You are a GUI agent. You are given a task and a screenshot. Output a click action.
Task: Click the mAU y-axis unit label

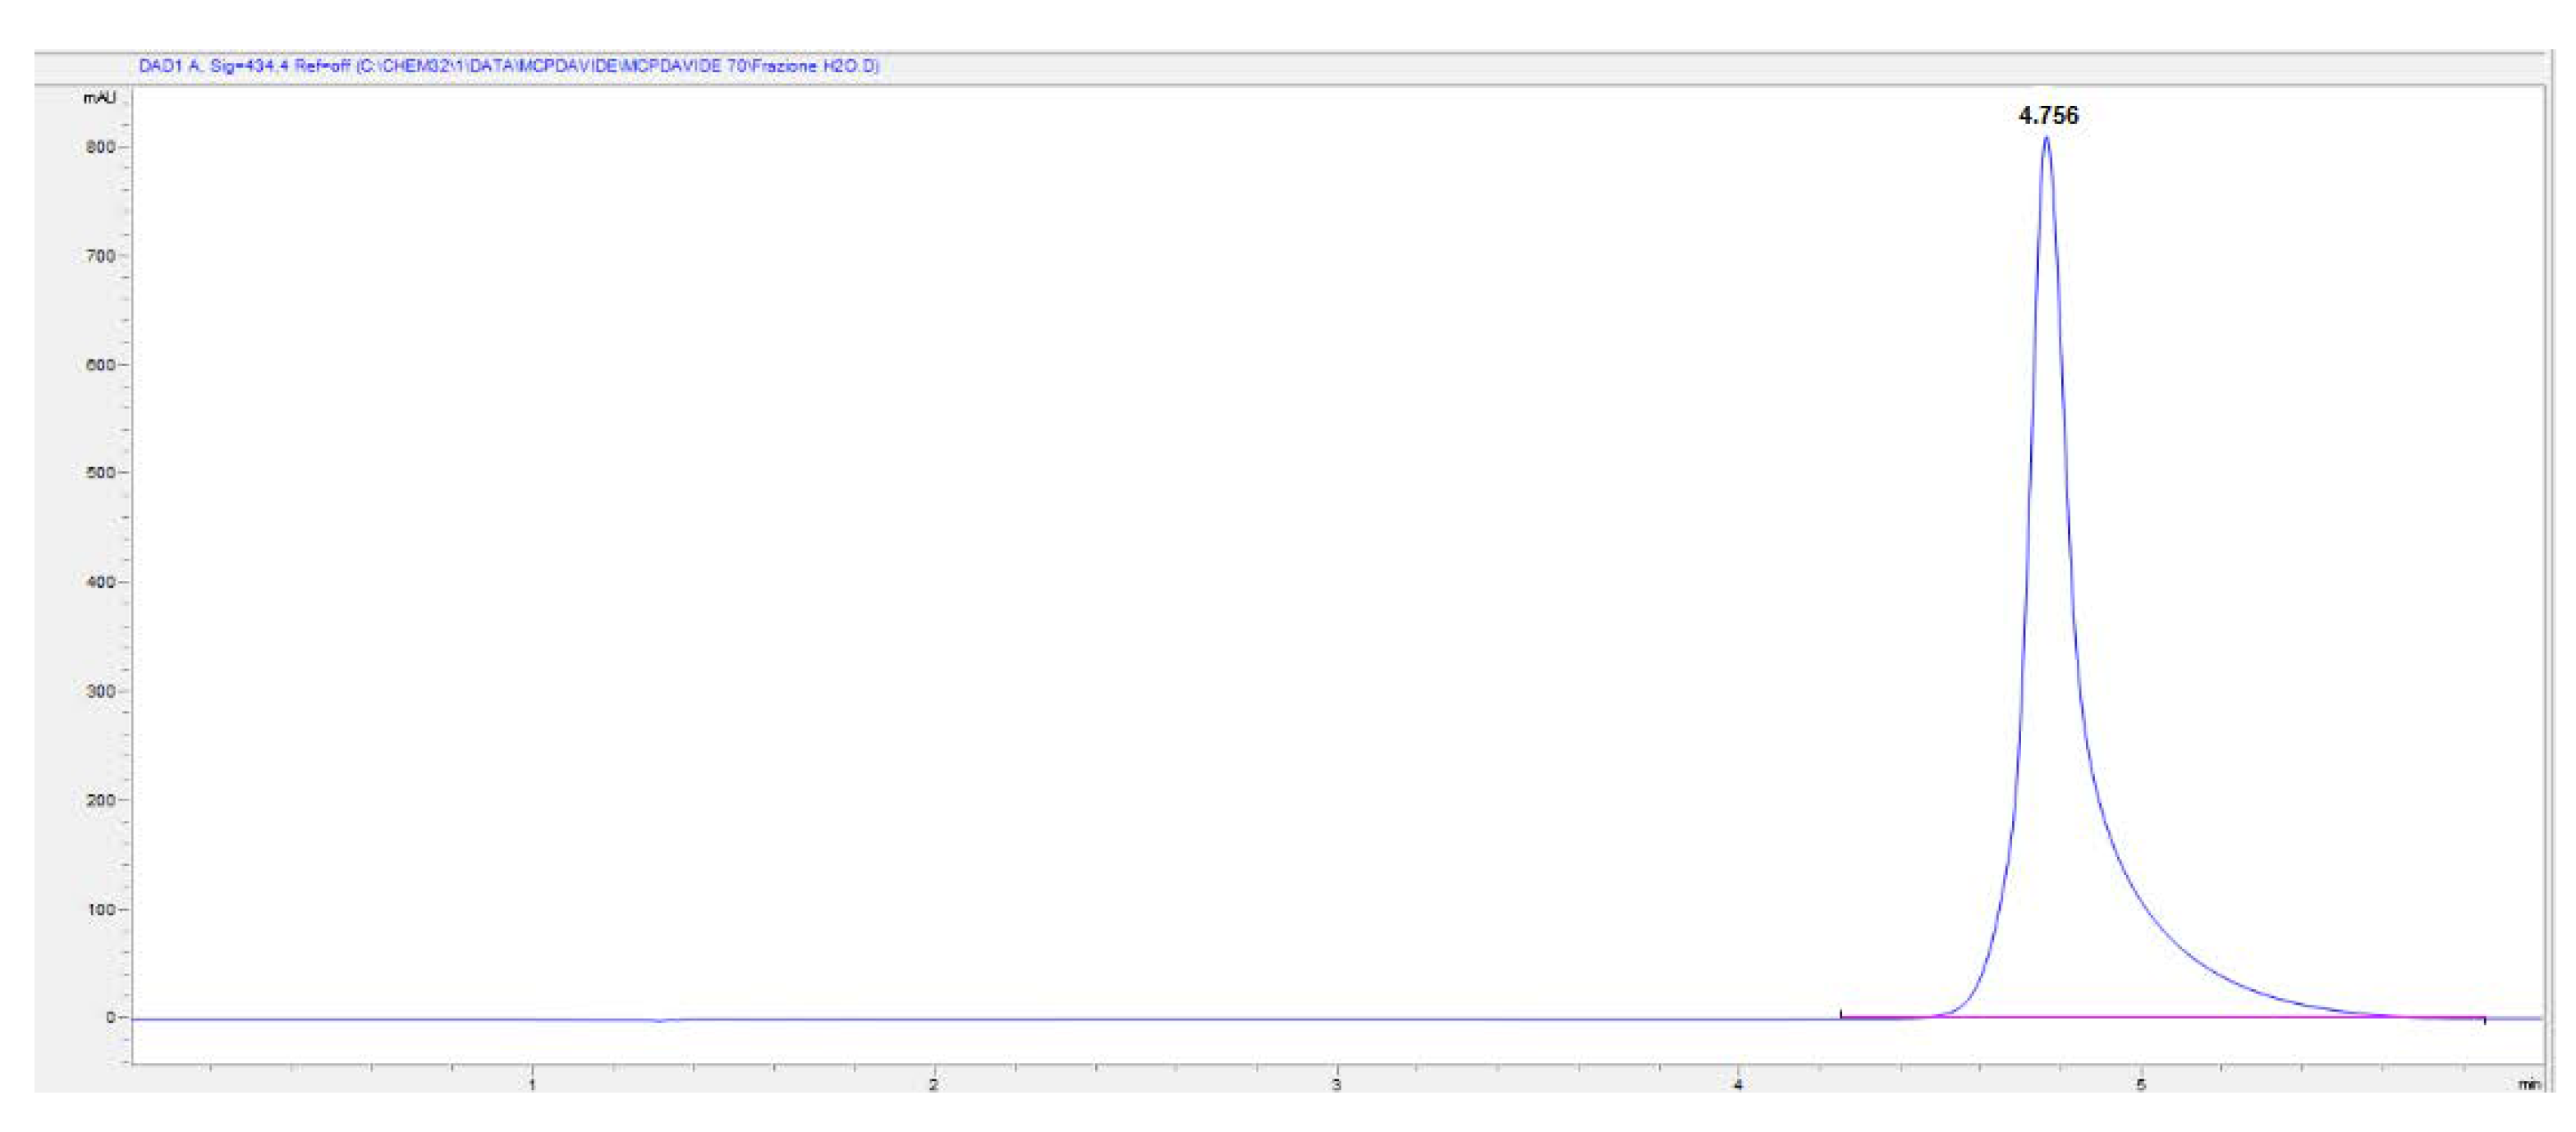(99, 97)
